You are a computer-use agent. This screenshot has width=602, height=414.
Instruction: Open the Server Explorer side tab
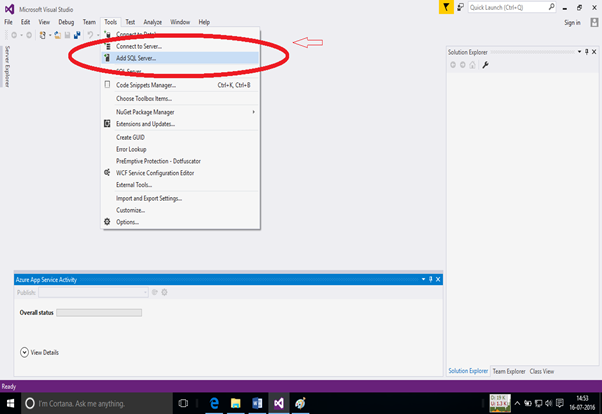point(7,66)
